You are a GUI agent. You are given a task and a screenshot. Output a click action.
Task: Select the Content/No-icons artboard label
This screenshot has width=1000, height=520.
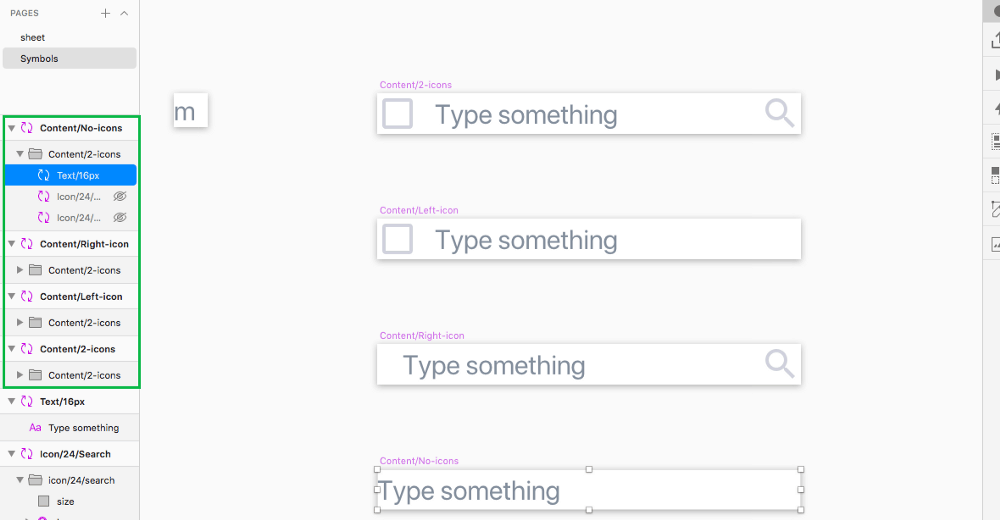[x=419, y=461]
